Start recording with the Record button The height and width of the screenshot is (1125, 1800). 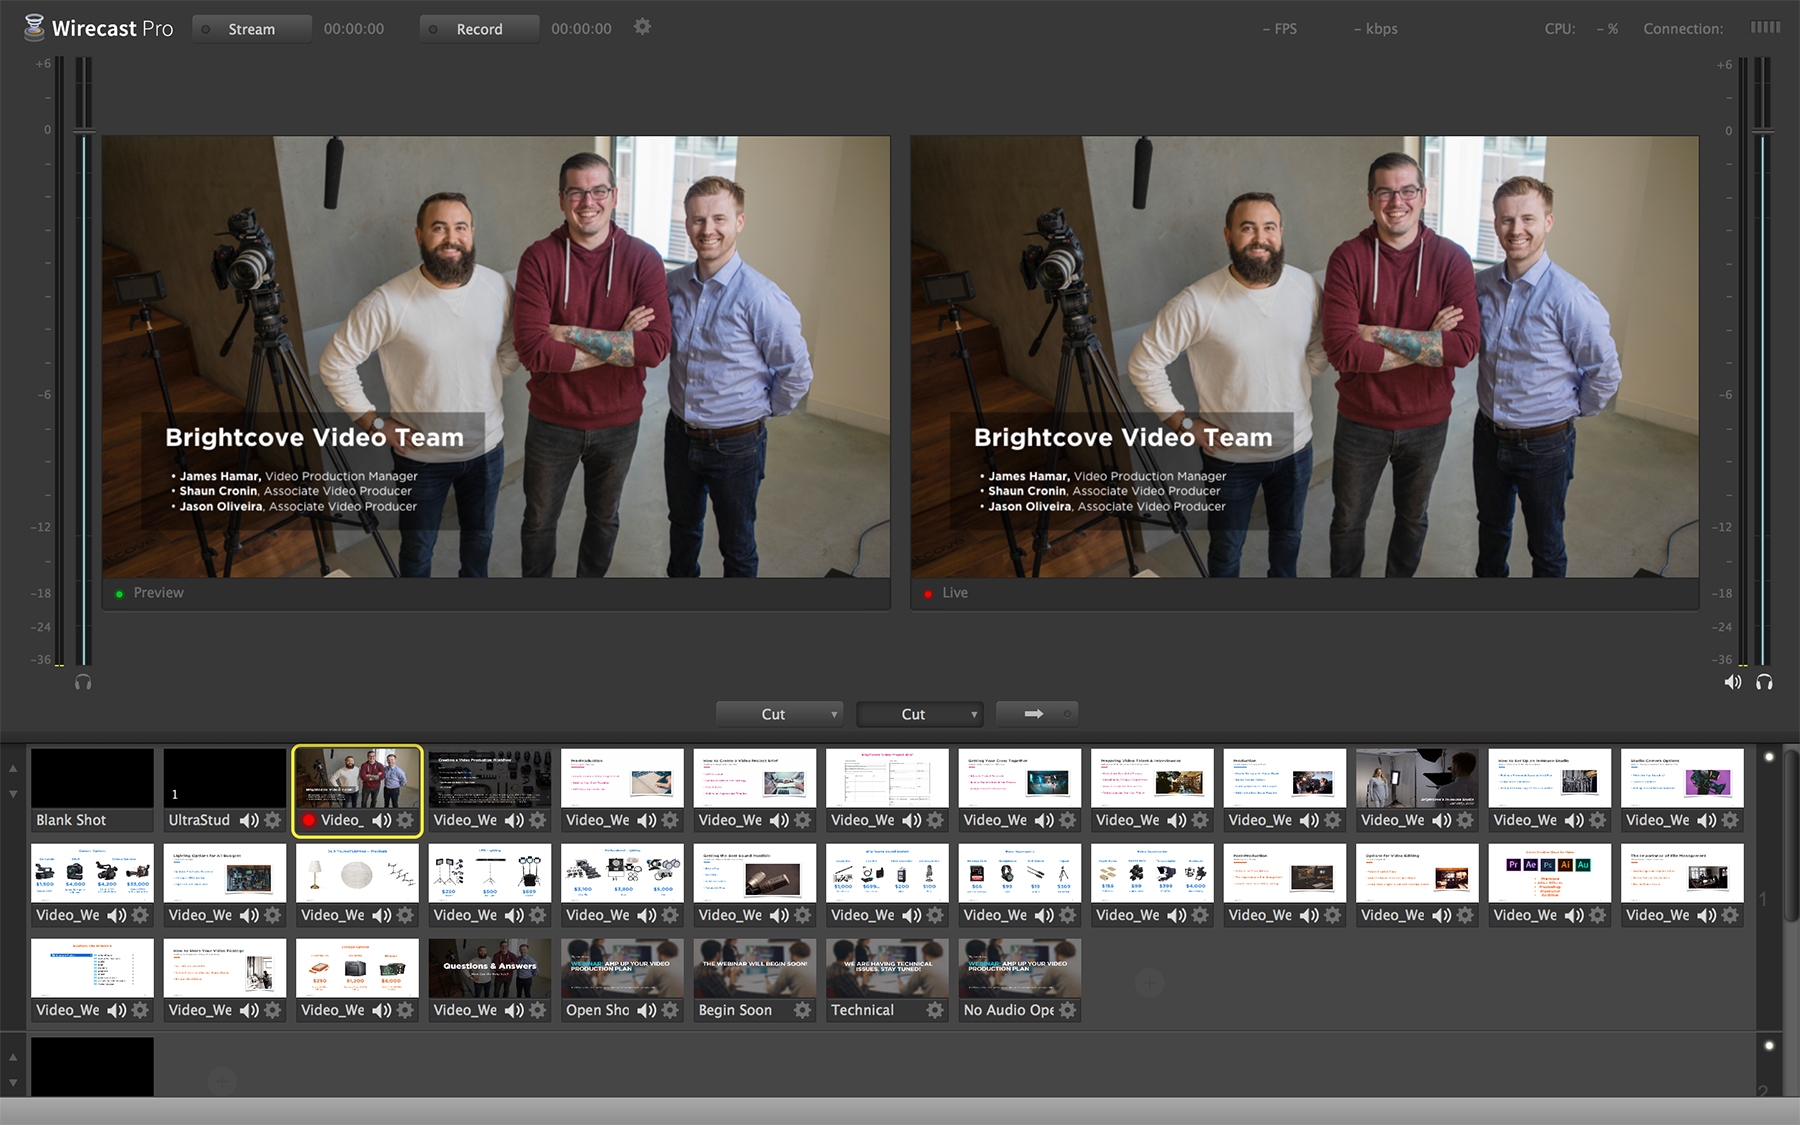click(479, 29)
